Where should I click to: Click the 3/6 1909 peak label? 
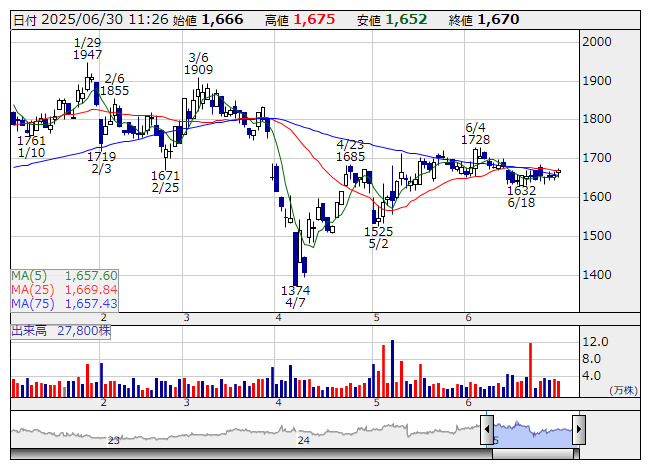coord(198,64)
